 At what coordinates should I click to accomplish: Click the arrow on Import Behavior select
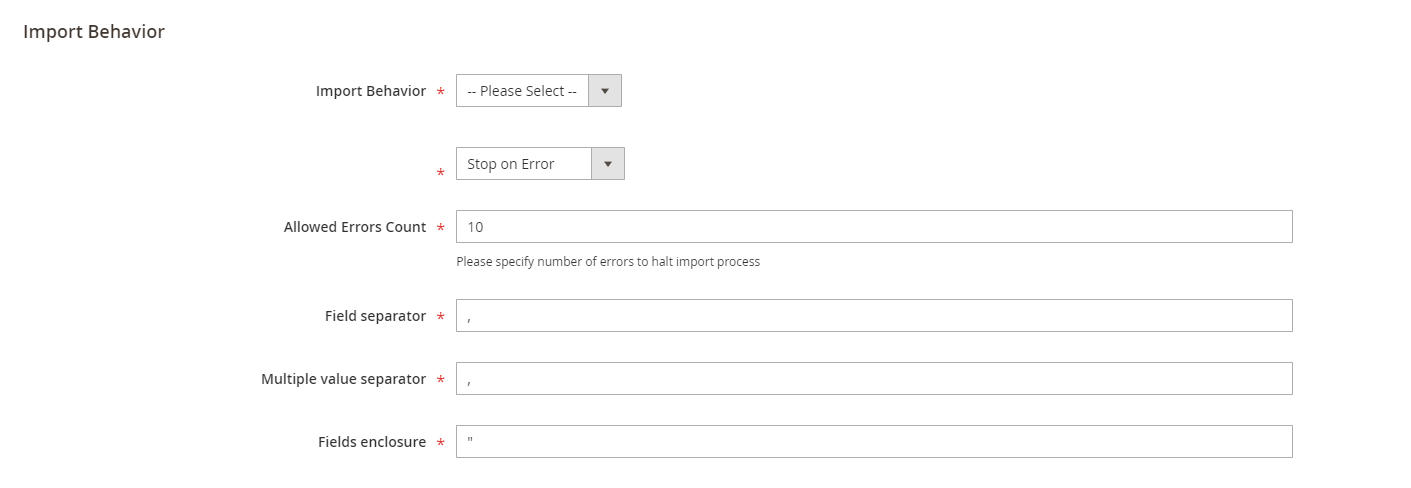[604, 91]
